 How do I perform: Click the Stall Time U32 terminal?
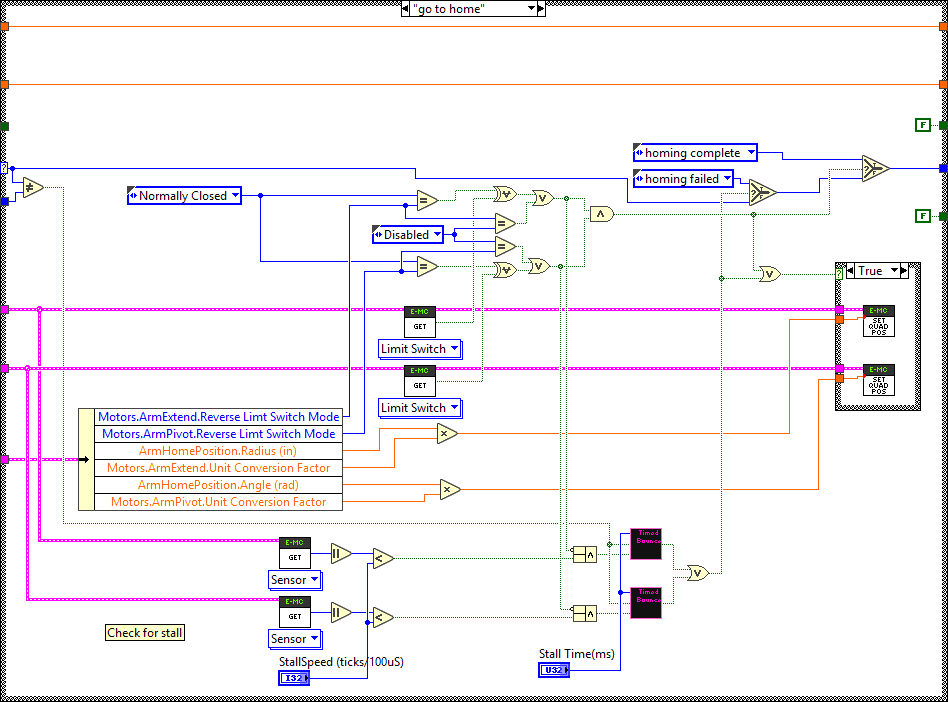[x=554, y=670]
